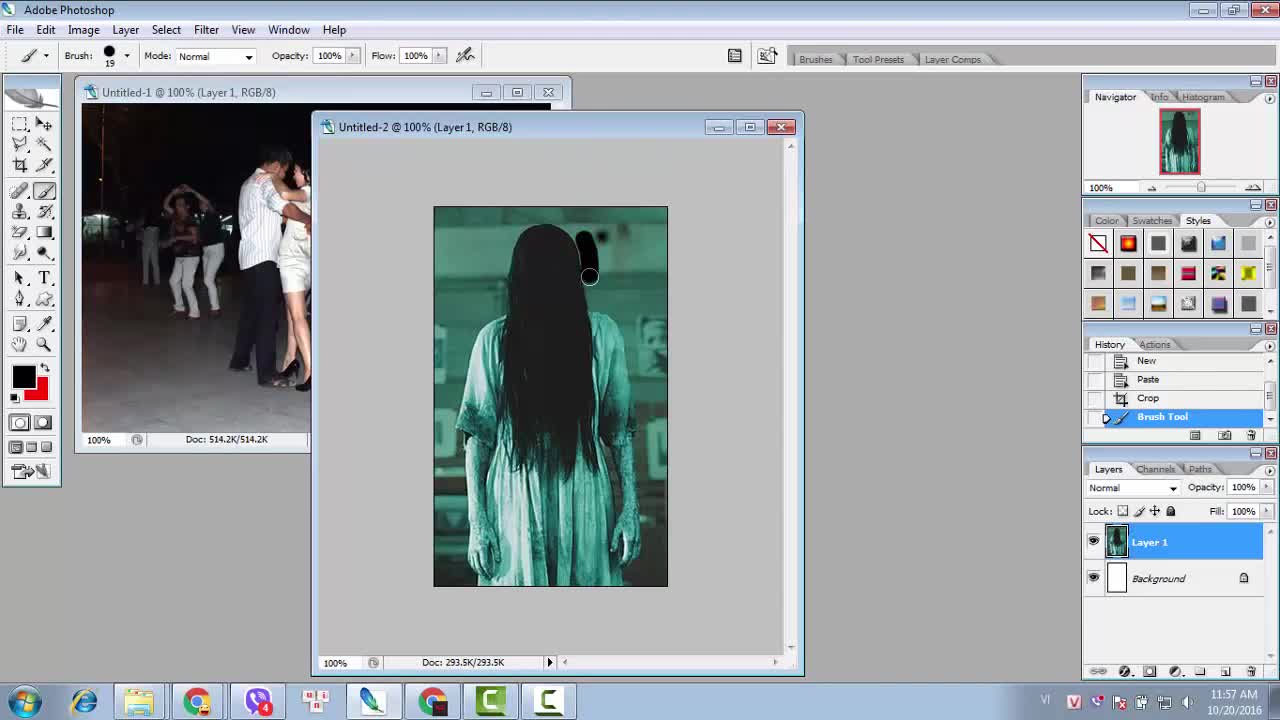Select the Brush tool in toolbox
The image size is (1280, 720).
tap(44, 191)
